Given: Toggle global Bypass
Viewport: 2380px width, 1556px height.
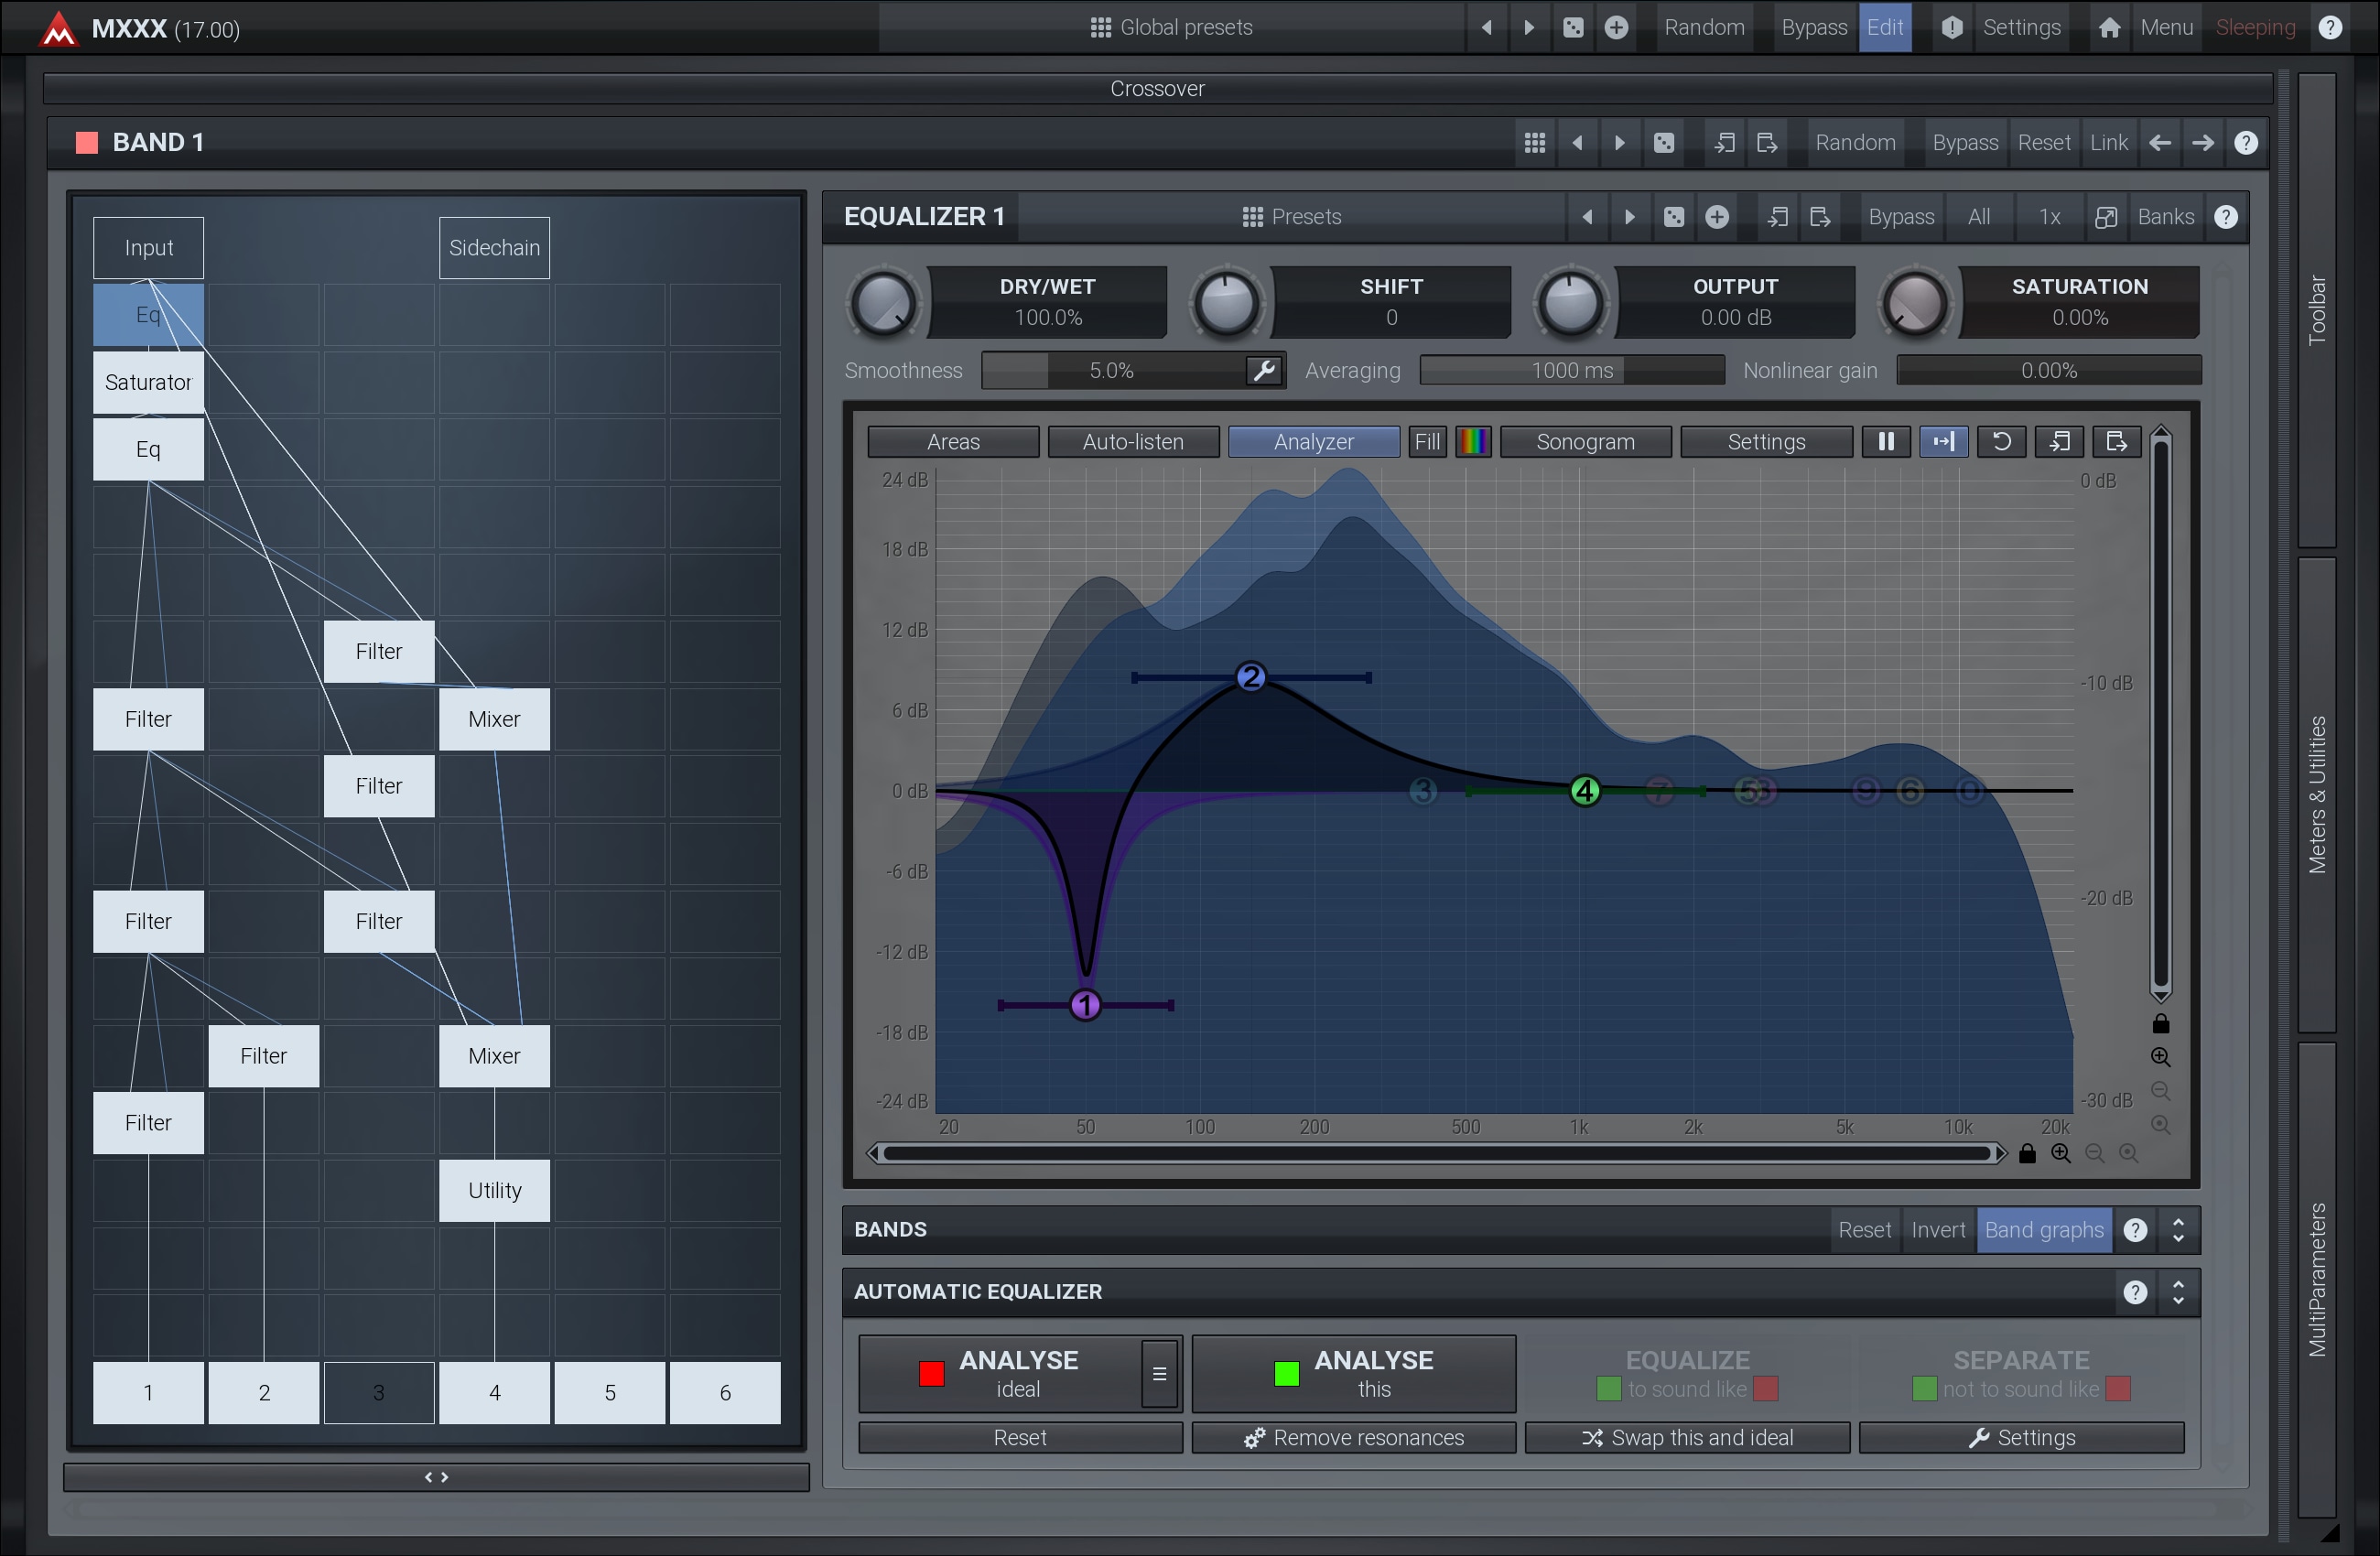Looking at the screenshot, I should pos(1813,27).
